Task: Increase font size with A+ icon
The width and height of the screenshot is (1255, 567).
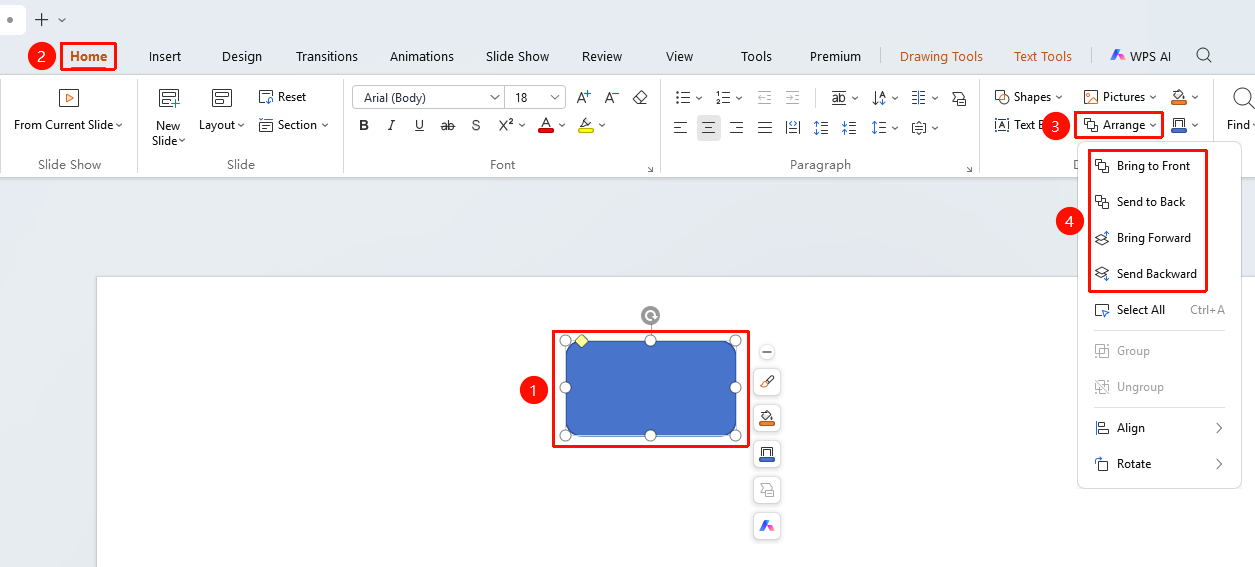Action: pyautogui.click(x=584, y=97)
